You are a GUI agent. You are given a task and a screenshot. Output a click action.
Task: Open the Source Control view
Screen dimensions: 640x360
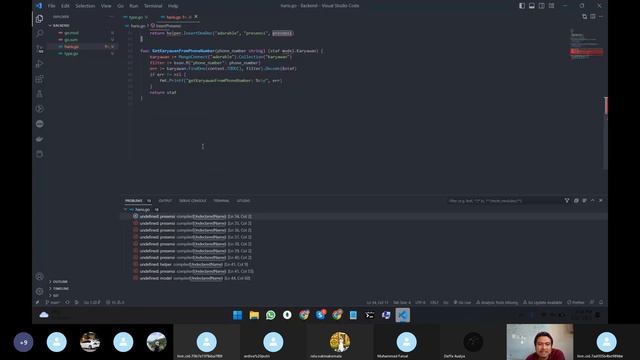(40, 49)
